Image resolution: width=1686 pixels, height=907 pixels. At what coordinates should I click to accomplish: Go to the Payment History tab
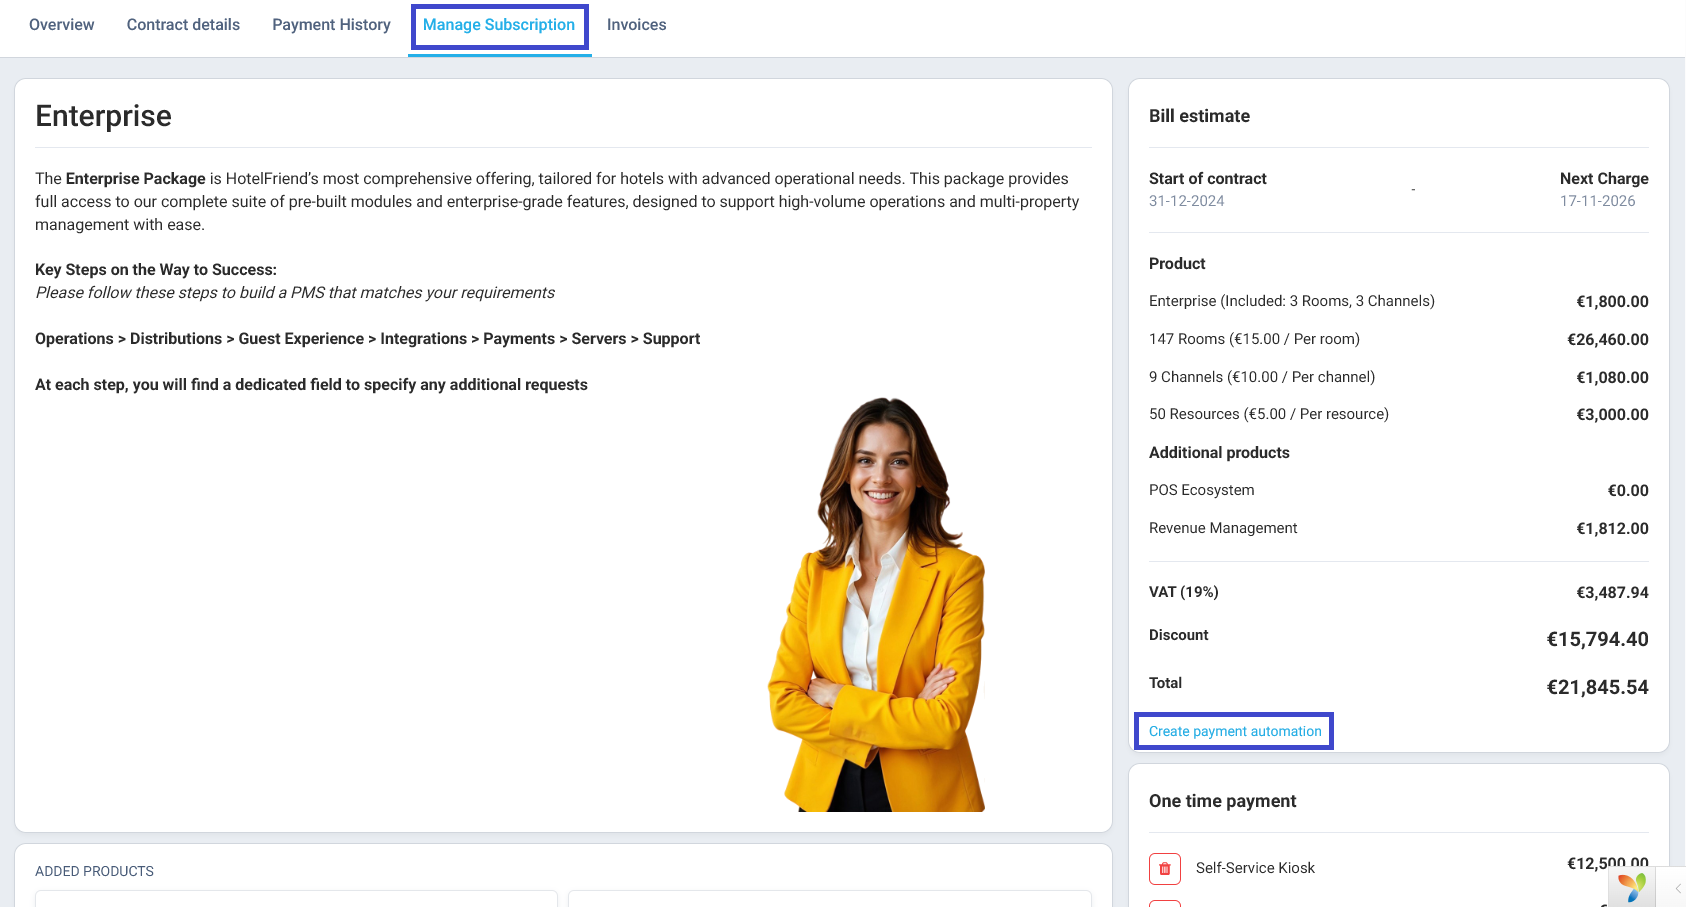[331, 25]
